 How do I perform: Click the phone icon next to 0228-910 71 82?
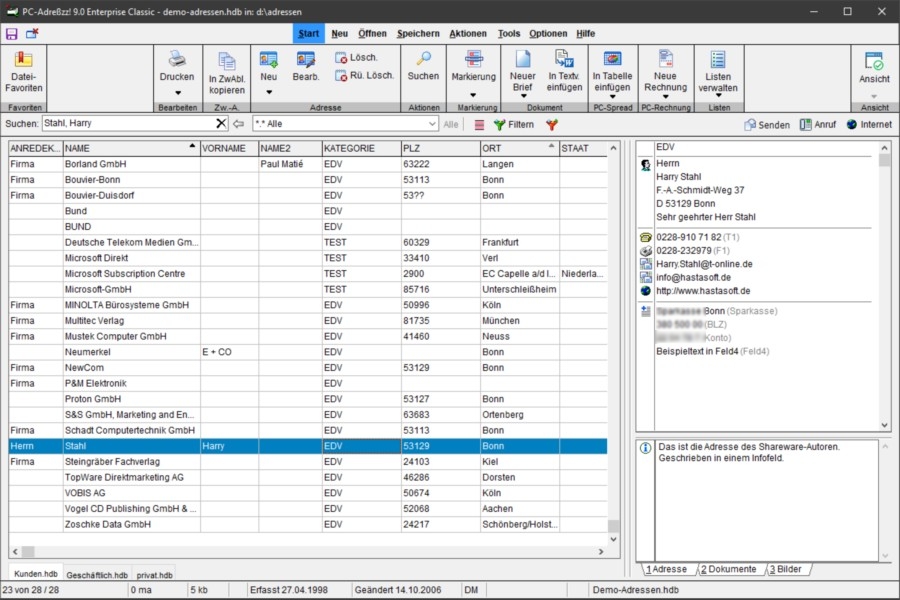click(646, 237)
